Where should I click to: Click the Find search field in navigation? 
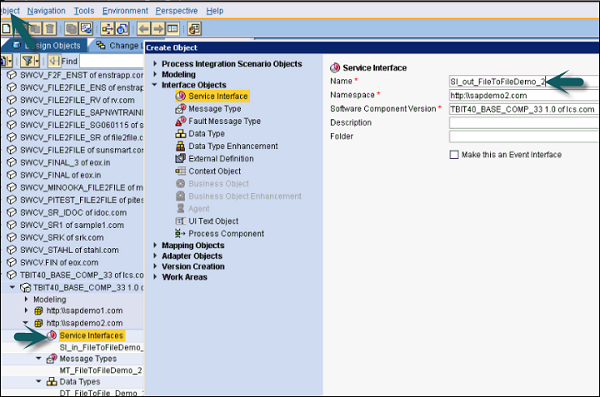pyautogui.click(x=112, y=61)
